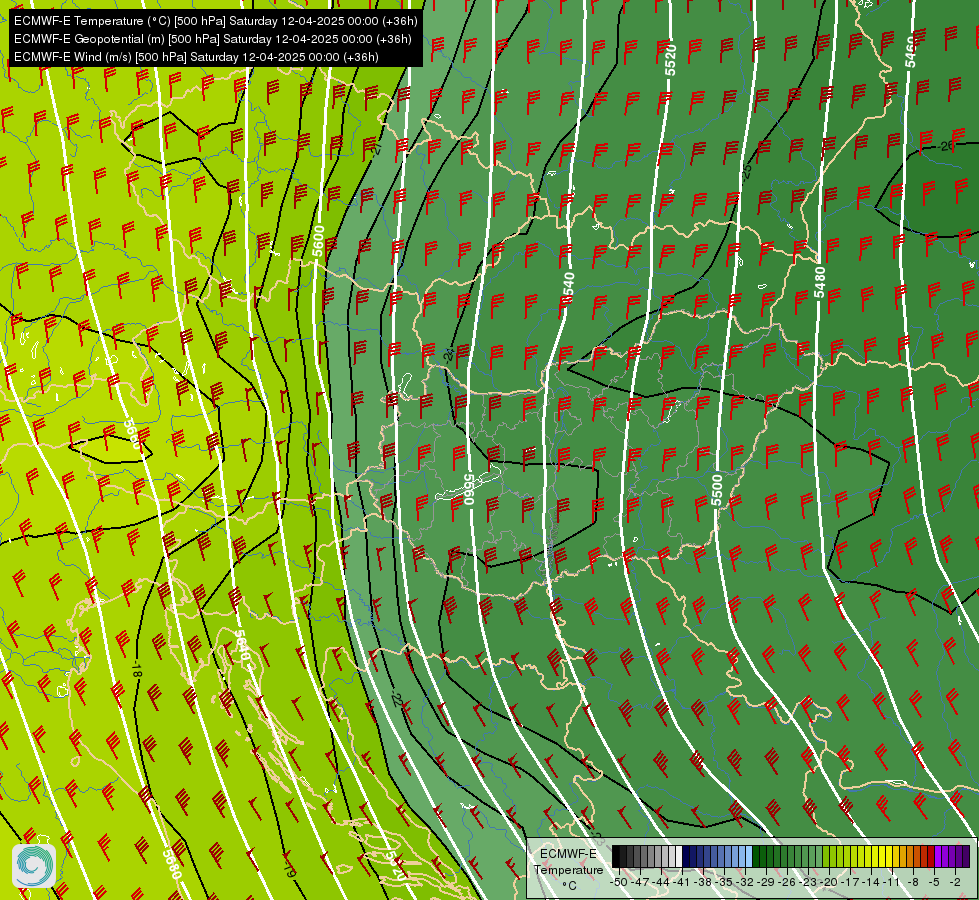Click the 5640 geopotential contour label
The height and width of the screenshot is (900, 979).
pyautogui.click(x=242, y=646)
